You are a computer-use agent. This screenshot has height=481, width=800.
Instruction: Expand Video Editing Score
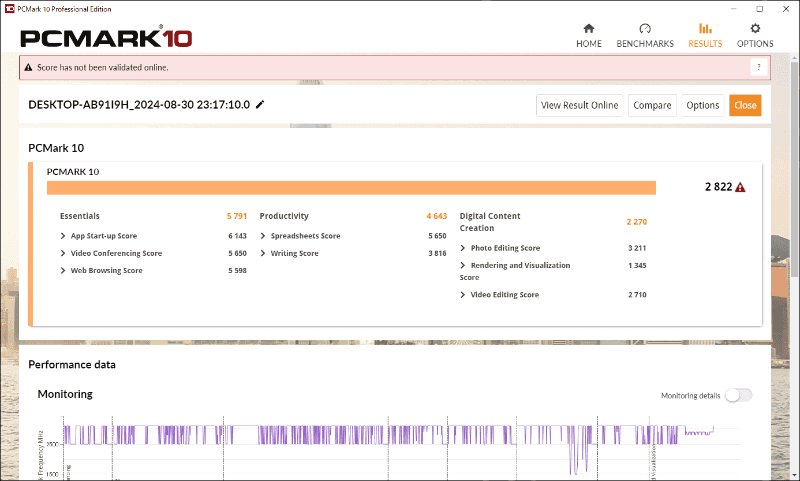pyautogui.click(x=463, y=294)
